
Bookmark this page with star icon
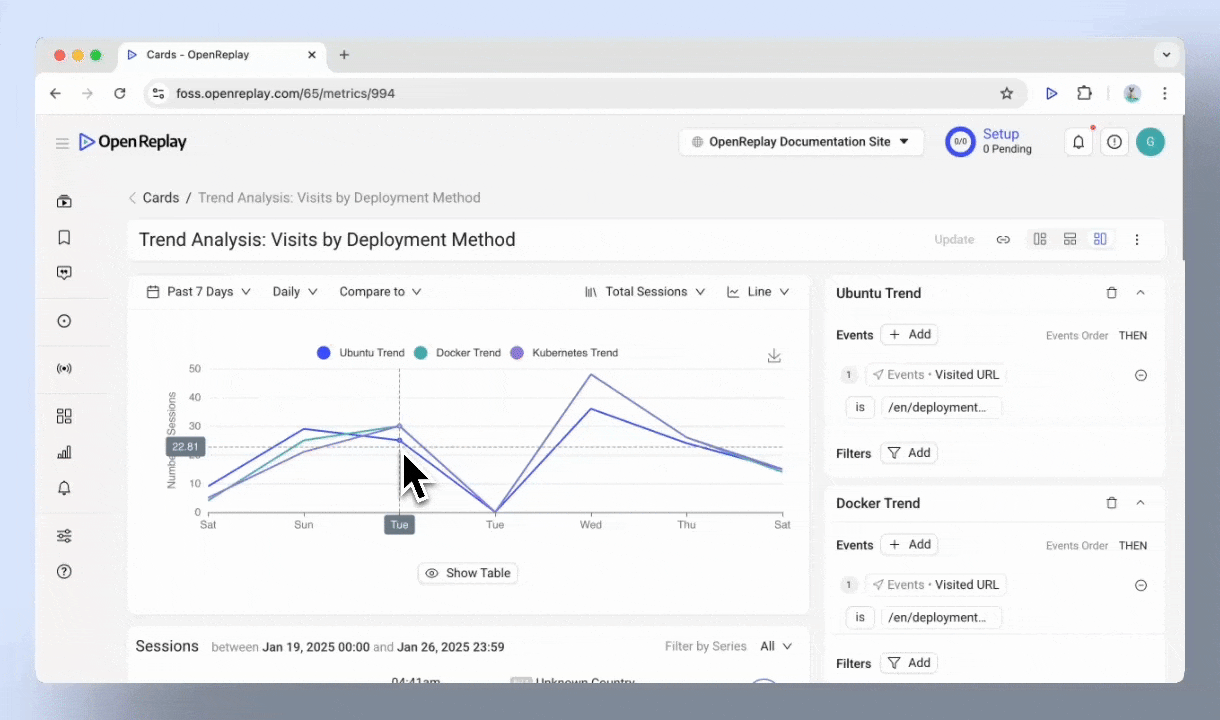tap(1006, 93)
